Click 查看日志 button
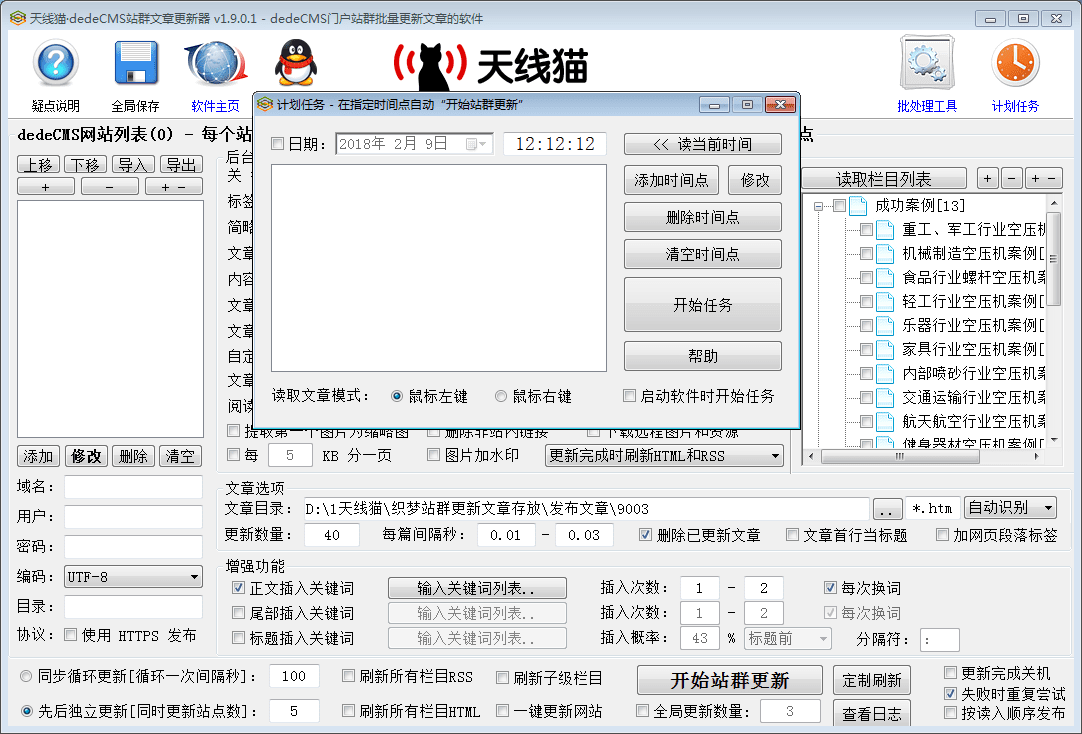1082x734 pixels. pos(872,714)
